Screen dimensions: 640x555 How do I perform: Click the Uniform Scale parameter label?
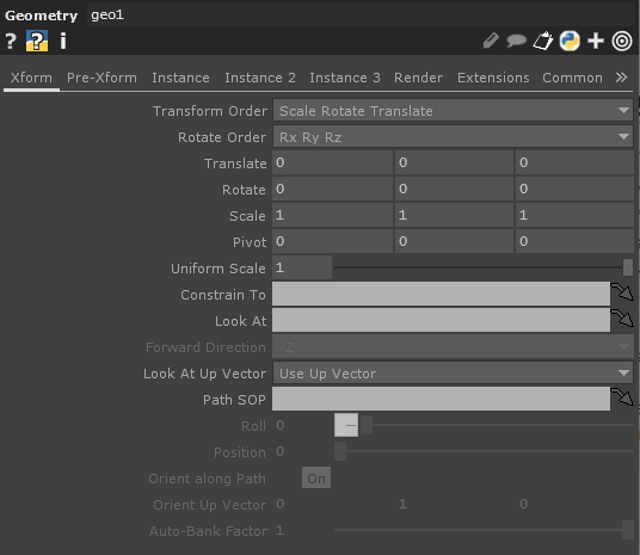(x=218, y=268)
